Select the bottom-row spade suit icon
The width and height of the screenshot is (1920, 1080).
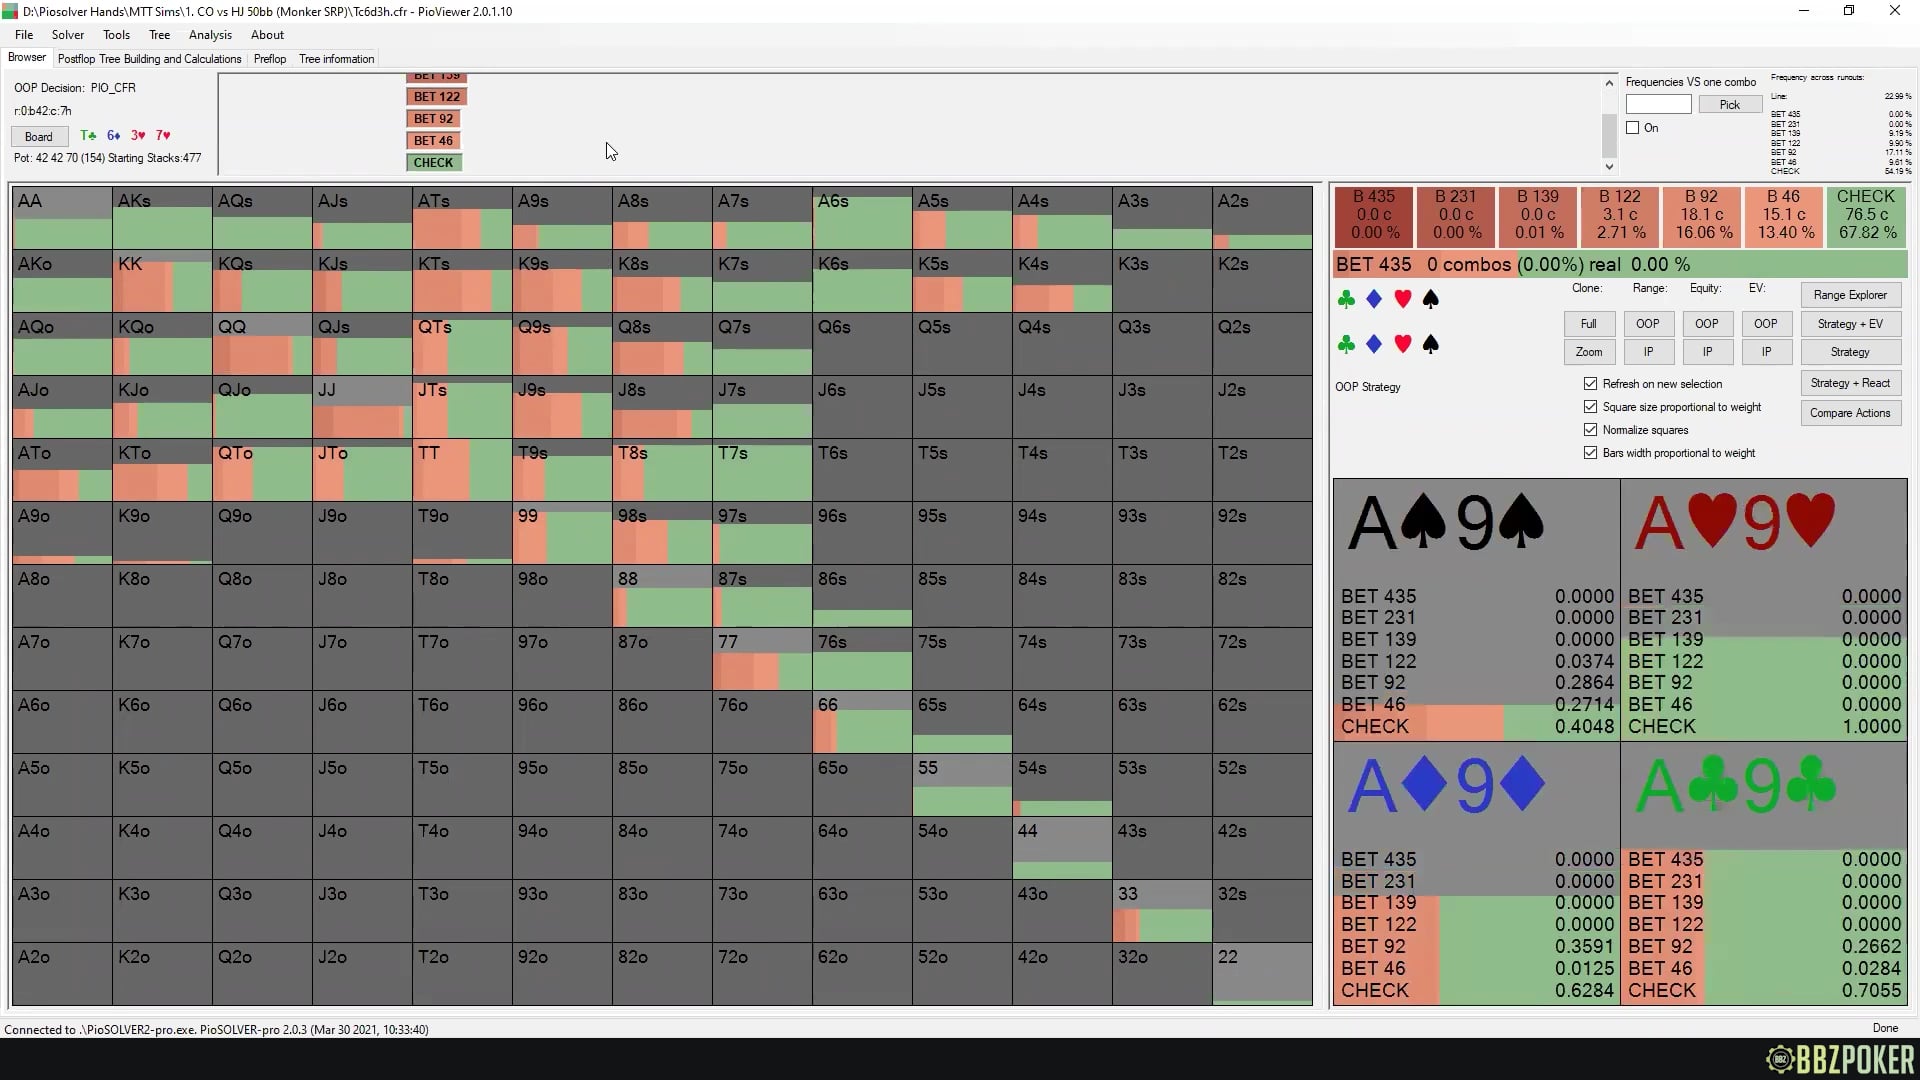[1431, 344]
